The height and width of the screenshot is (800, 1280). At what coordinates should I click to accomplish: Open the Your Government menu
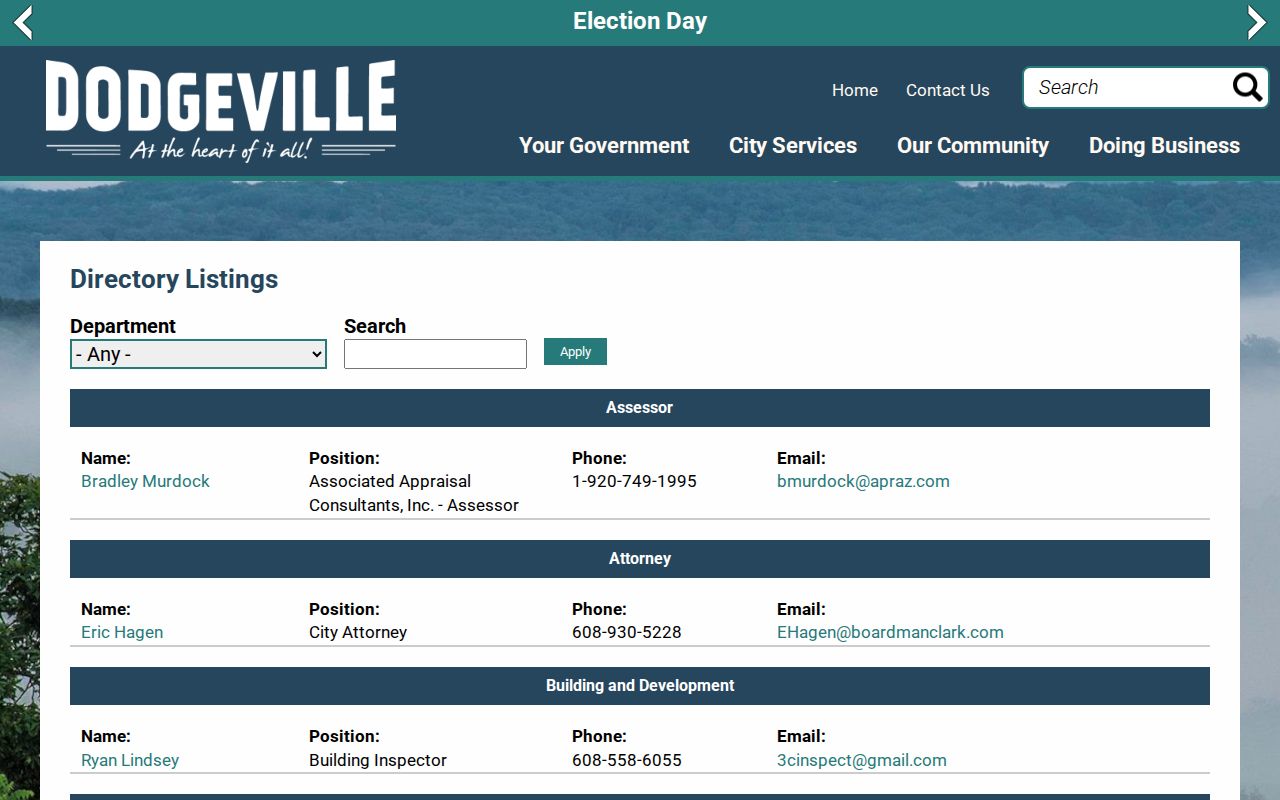coord(604,146)
